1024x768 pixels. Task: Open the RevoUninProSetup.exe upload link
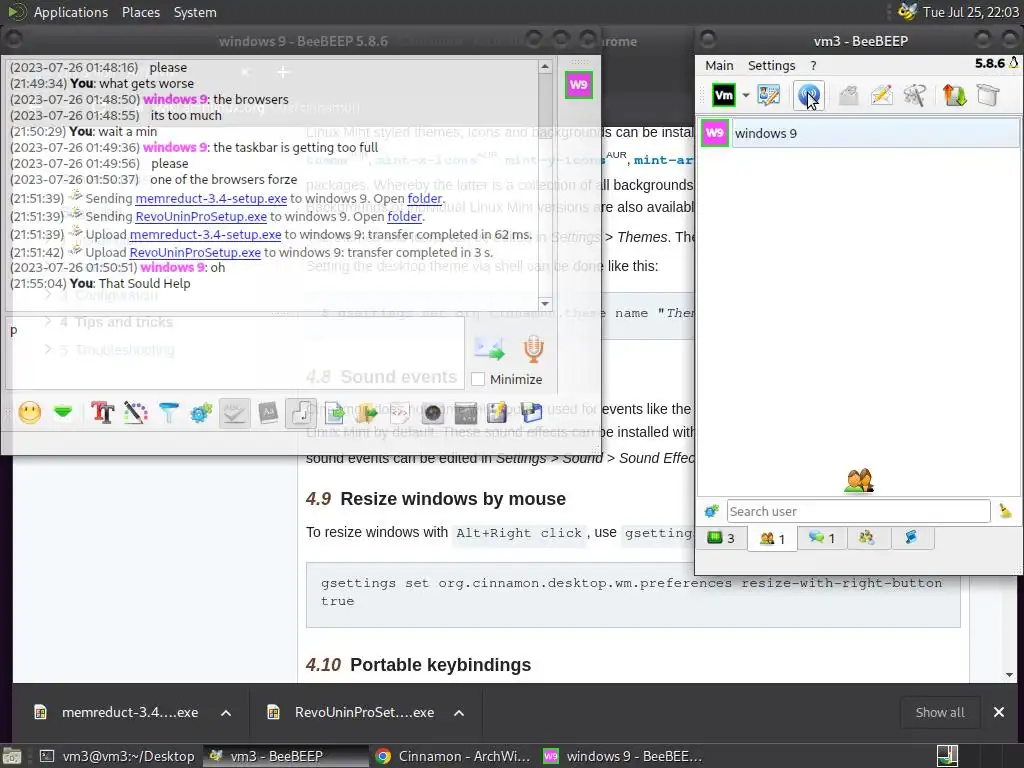pyautogui.click(x=195, y=253)
